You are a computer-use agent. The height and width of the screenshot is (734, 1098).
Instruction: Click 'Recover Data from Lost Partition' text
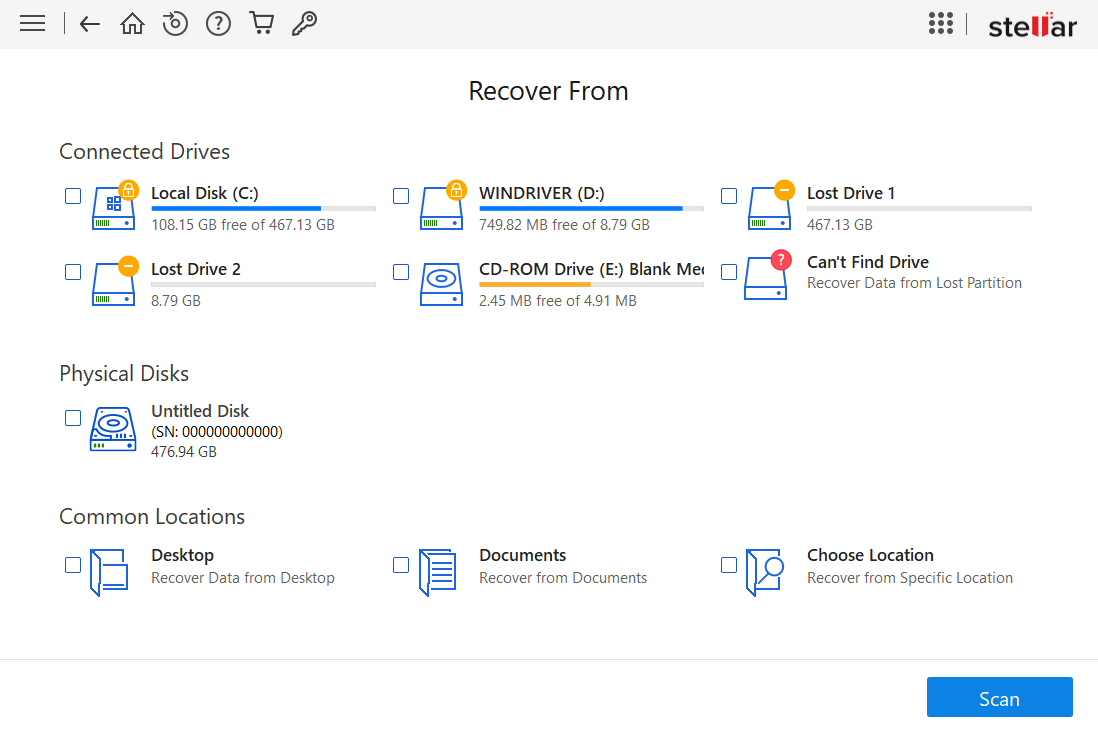pyautogui.click(x=914, y=283)
